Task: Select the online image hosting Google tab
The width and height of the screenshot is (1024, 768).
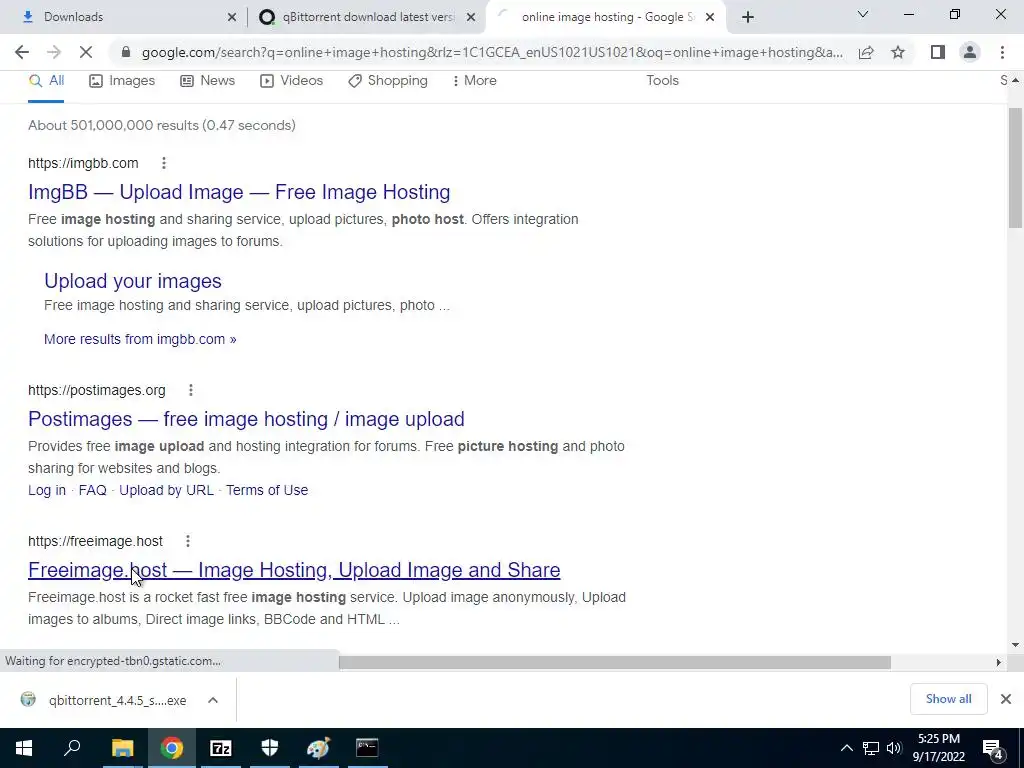Action: 605,17
